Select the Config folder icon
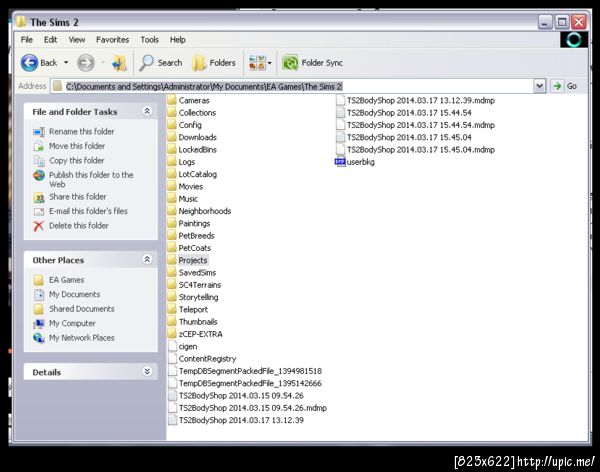Viewport: 600px width, 472px height. click(x=172, y=125)
